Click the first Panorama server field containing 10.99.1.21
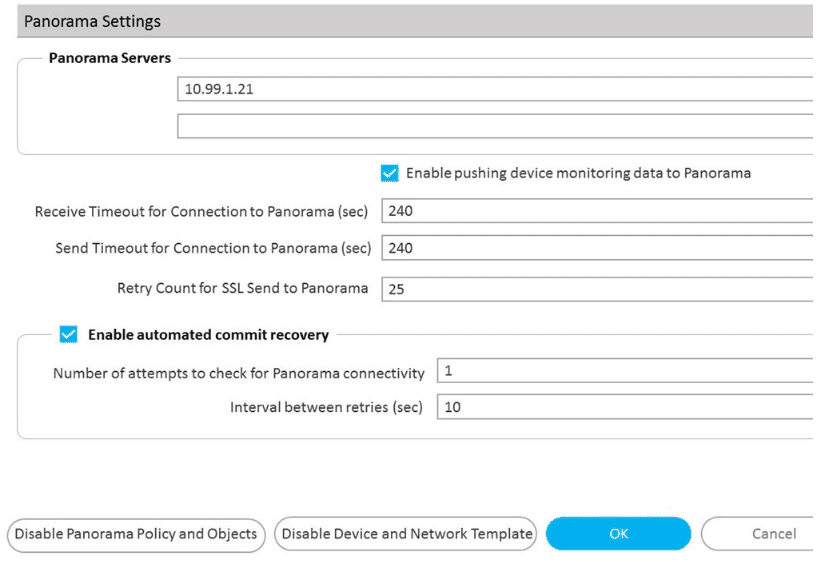 tap(495, 89)
